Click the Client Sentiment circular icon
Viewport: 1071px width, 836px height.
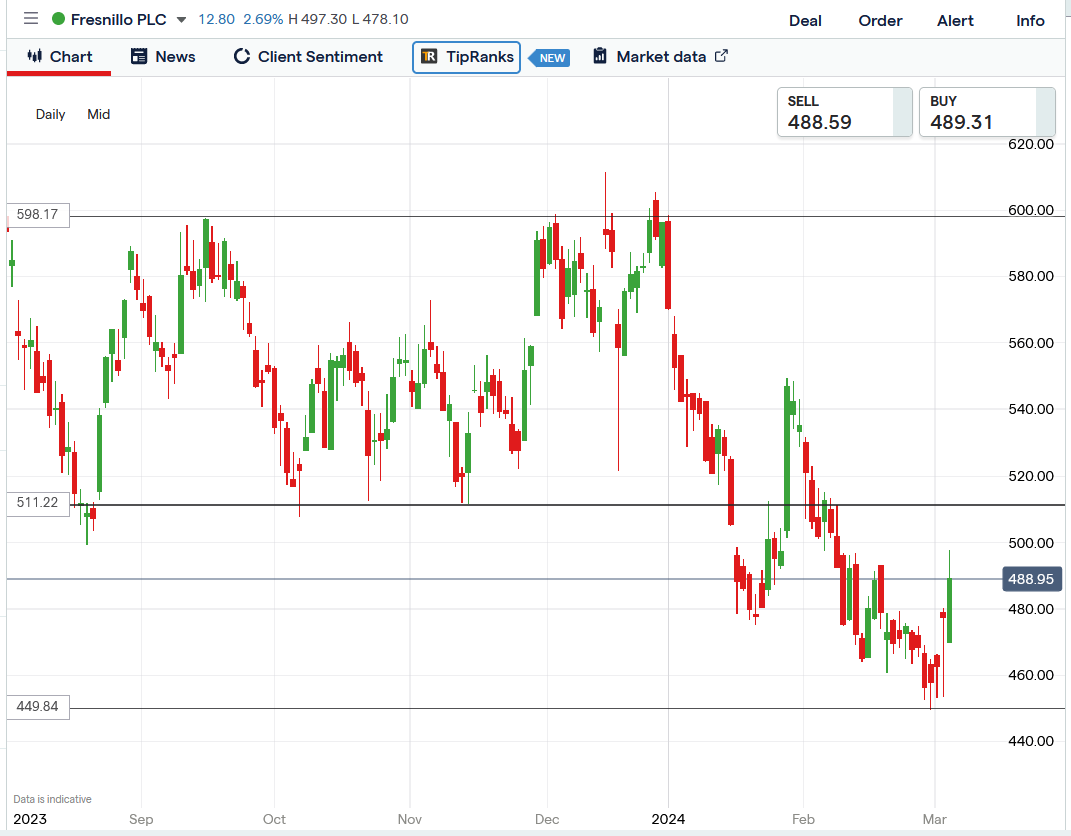point(242,57)
